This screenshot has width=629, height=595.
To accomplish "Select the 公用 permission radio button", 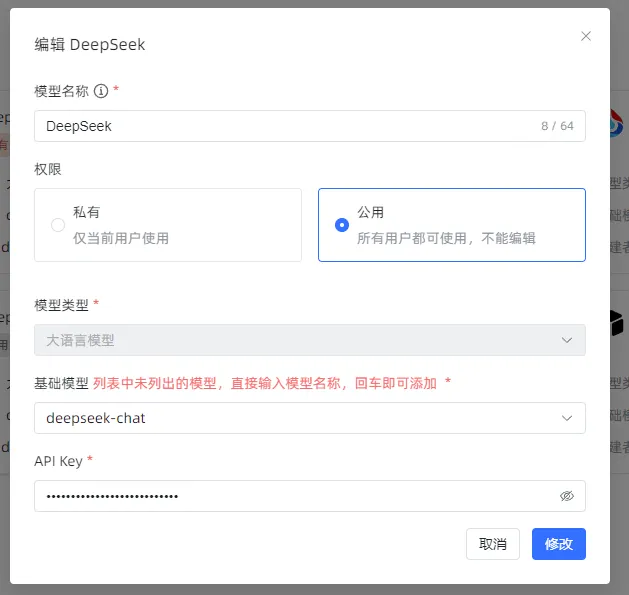I will (342, 225).
